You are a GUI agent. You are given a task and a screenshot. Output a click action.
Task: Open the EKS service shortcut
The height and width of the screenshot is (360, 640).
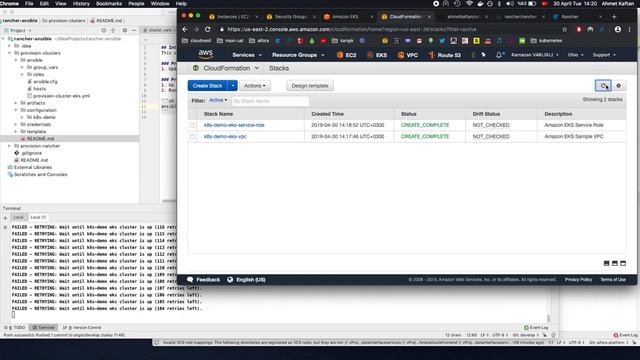[x=377, y=55]
